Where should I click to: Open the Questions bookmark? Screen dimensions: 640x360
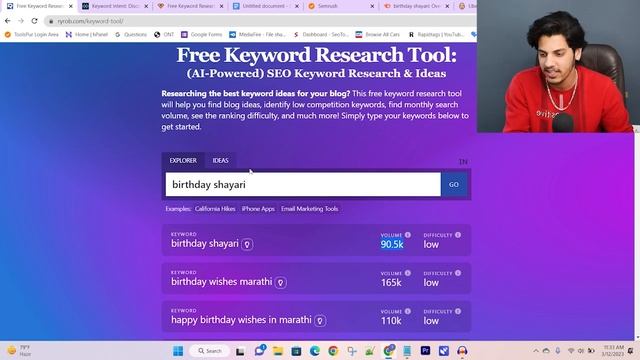tap(131, 35)
